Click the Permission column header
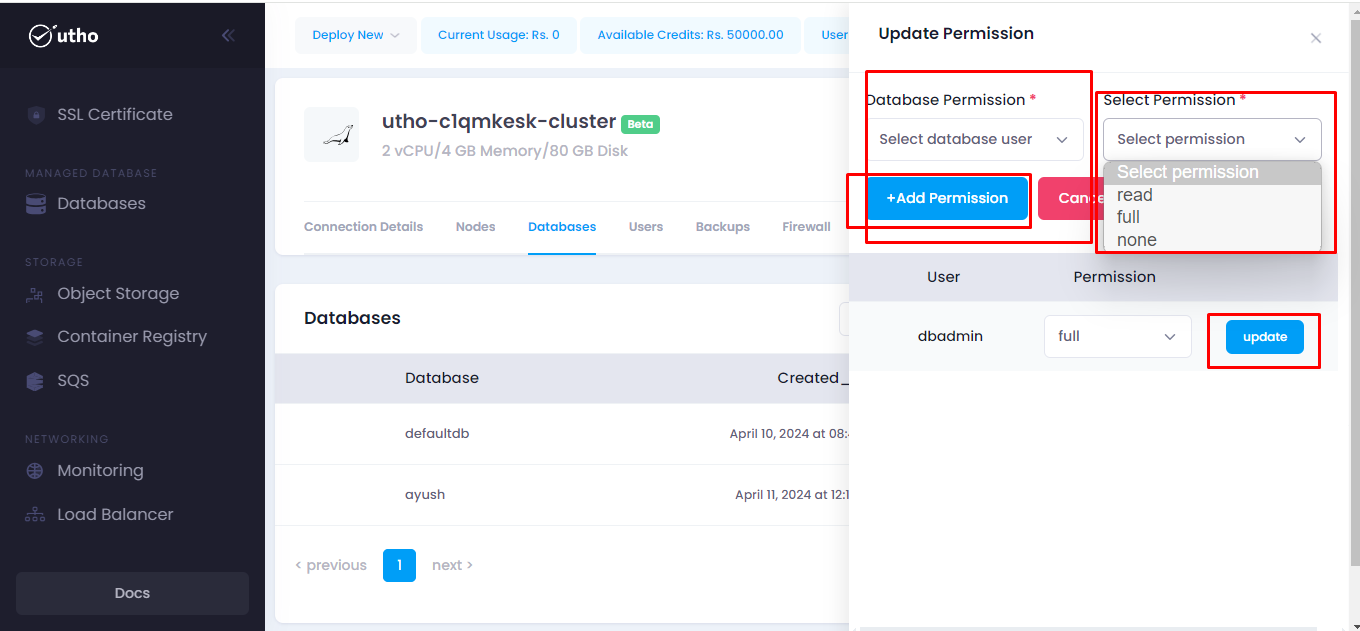Image resolution: width=1360 pixels, height=631 pixels. (x=1114, y=277)
